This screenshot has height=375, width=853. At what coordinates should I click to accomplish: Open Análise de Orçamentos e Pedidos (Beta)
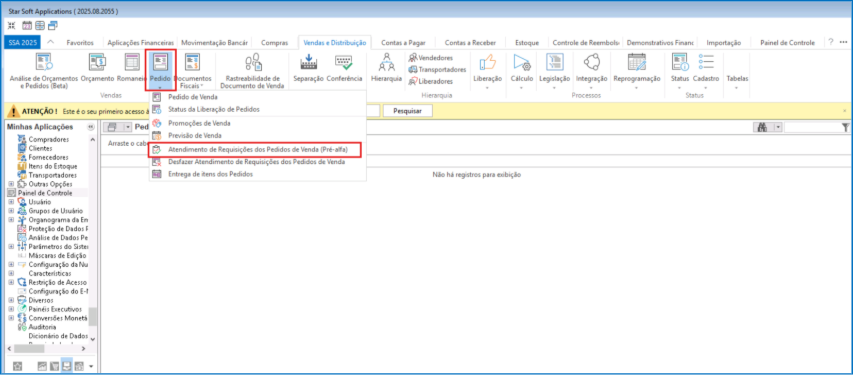pos(44,70)
